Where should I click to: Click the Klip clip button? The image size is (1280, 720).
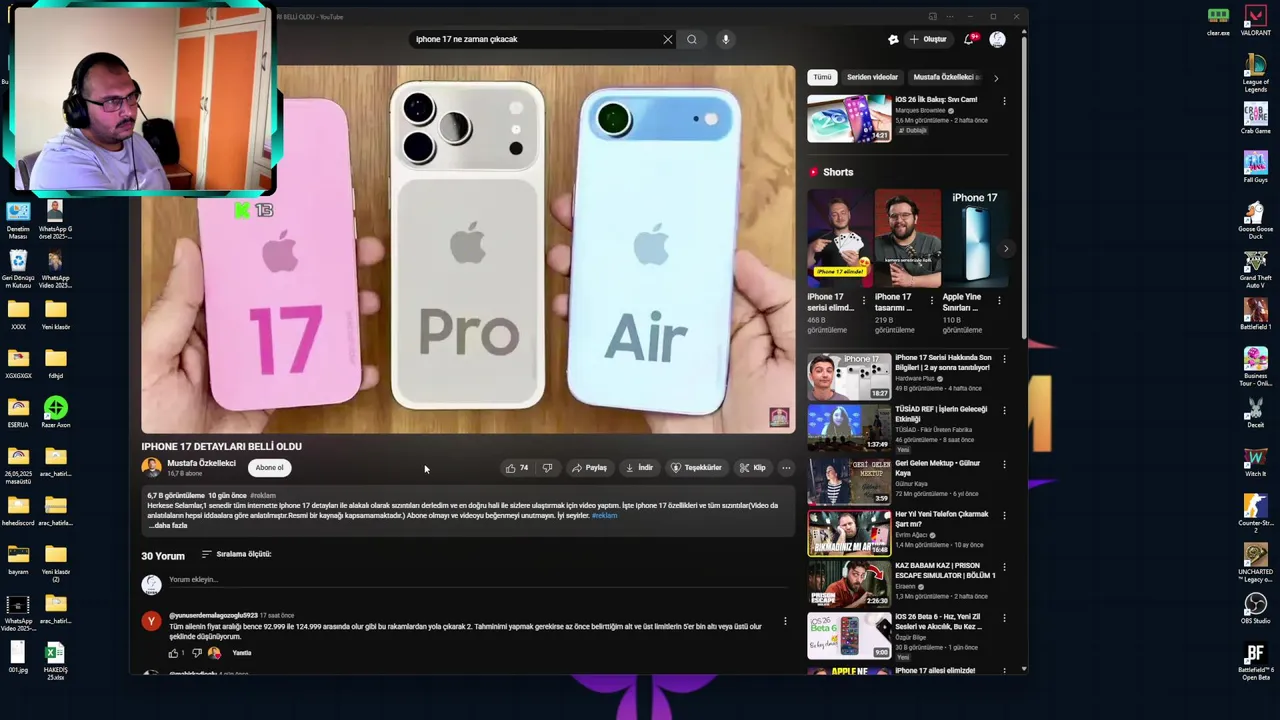[752, 468]
